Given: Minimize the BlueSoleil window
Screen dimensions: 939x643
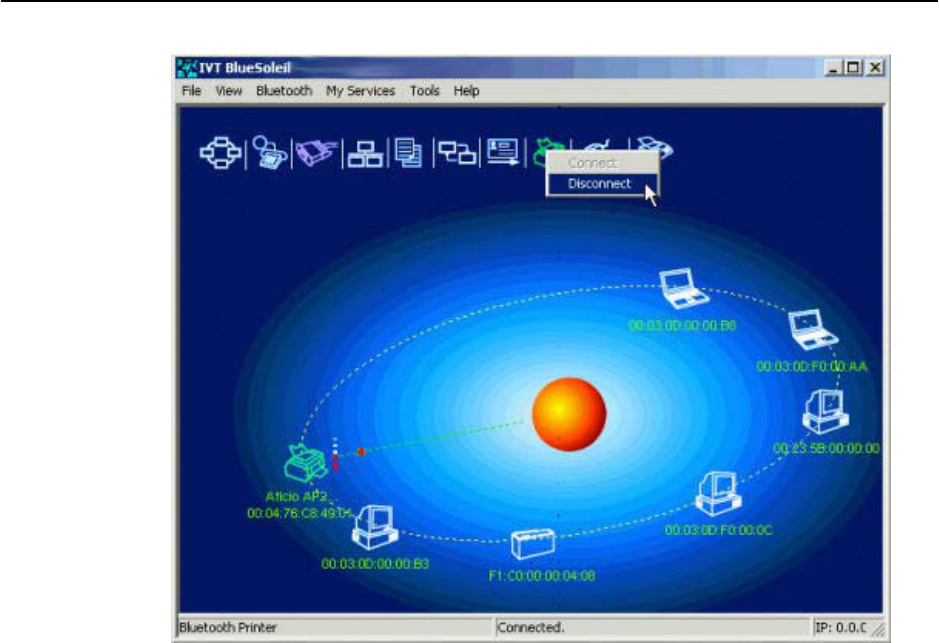Looking at the screenshot, I should pos(833,68).
